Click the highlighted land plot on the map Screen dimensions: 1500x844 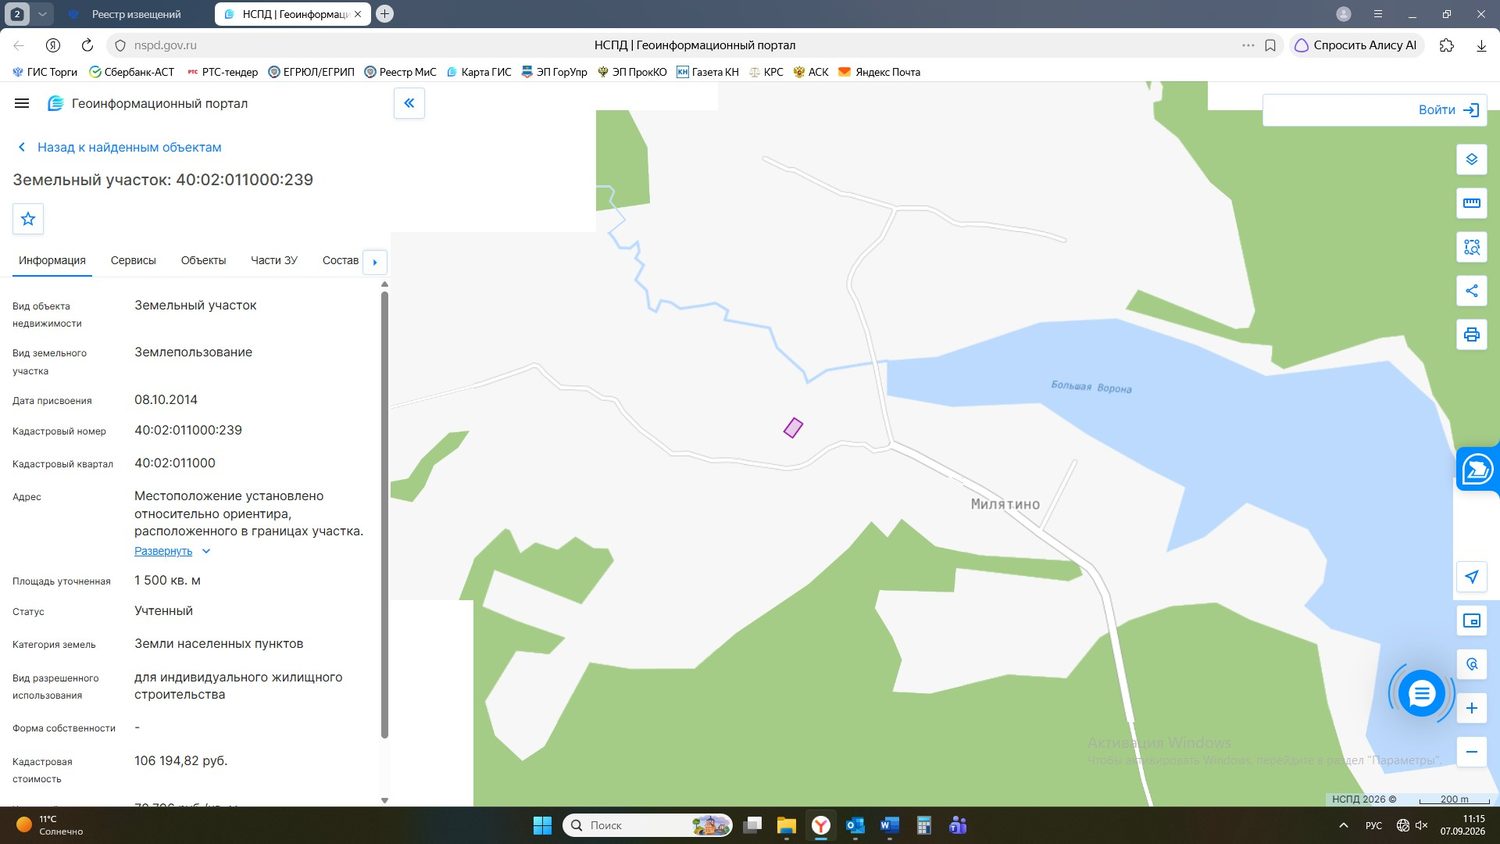(793, 428)
